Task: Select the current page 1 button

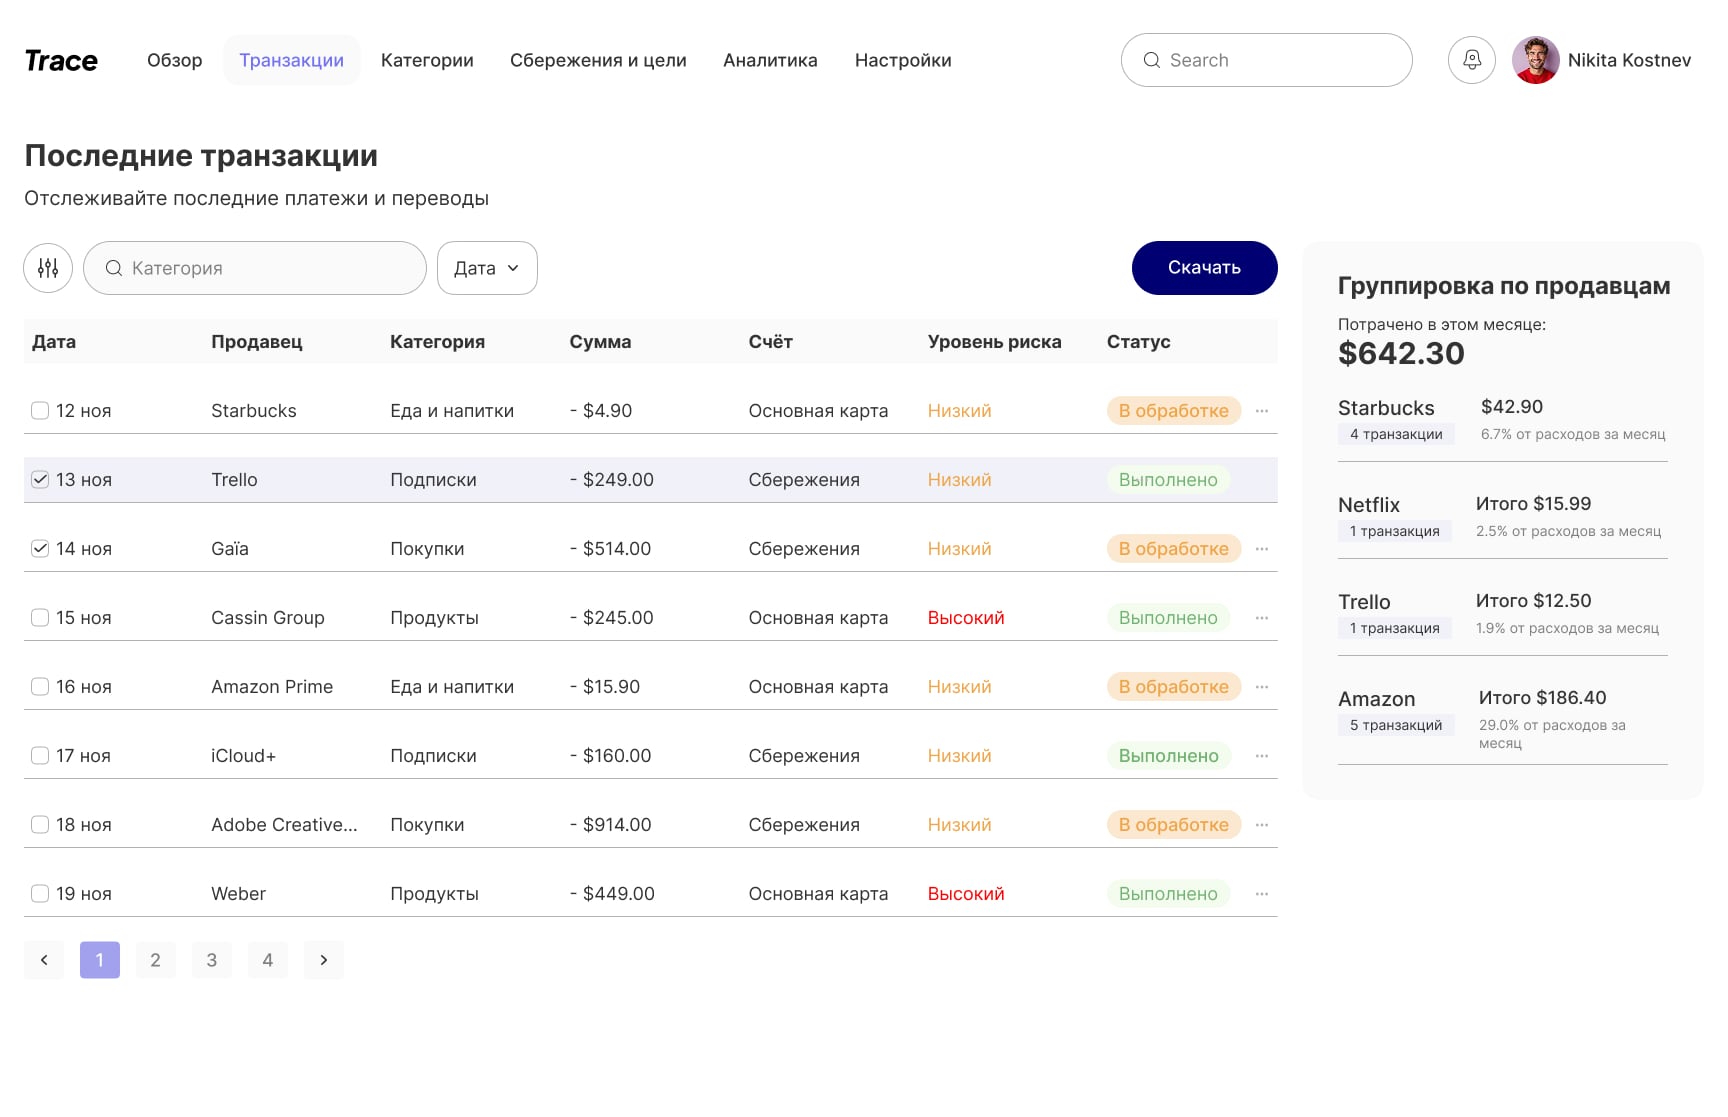Action: 100,960
